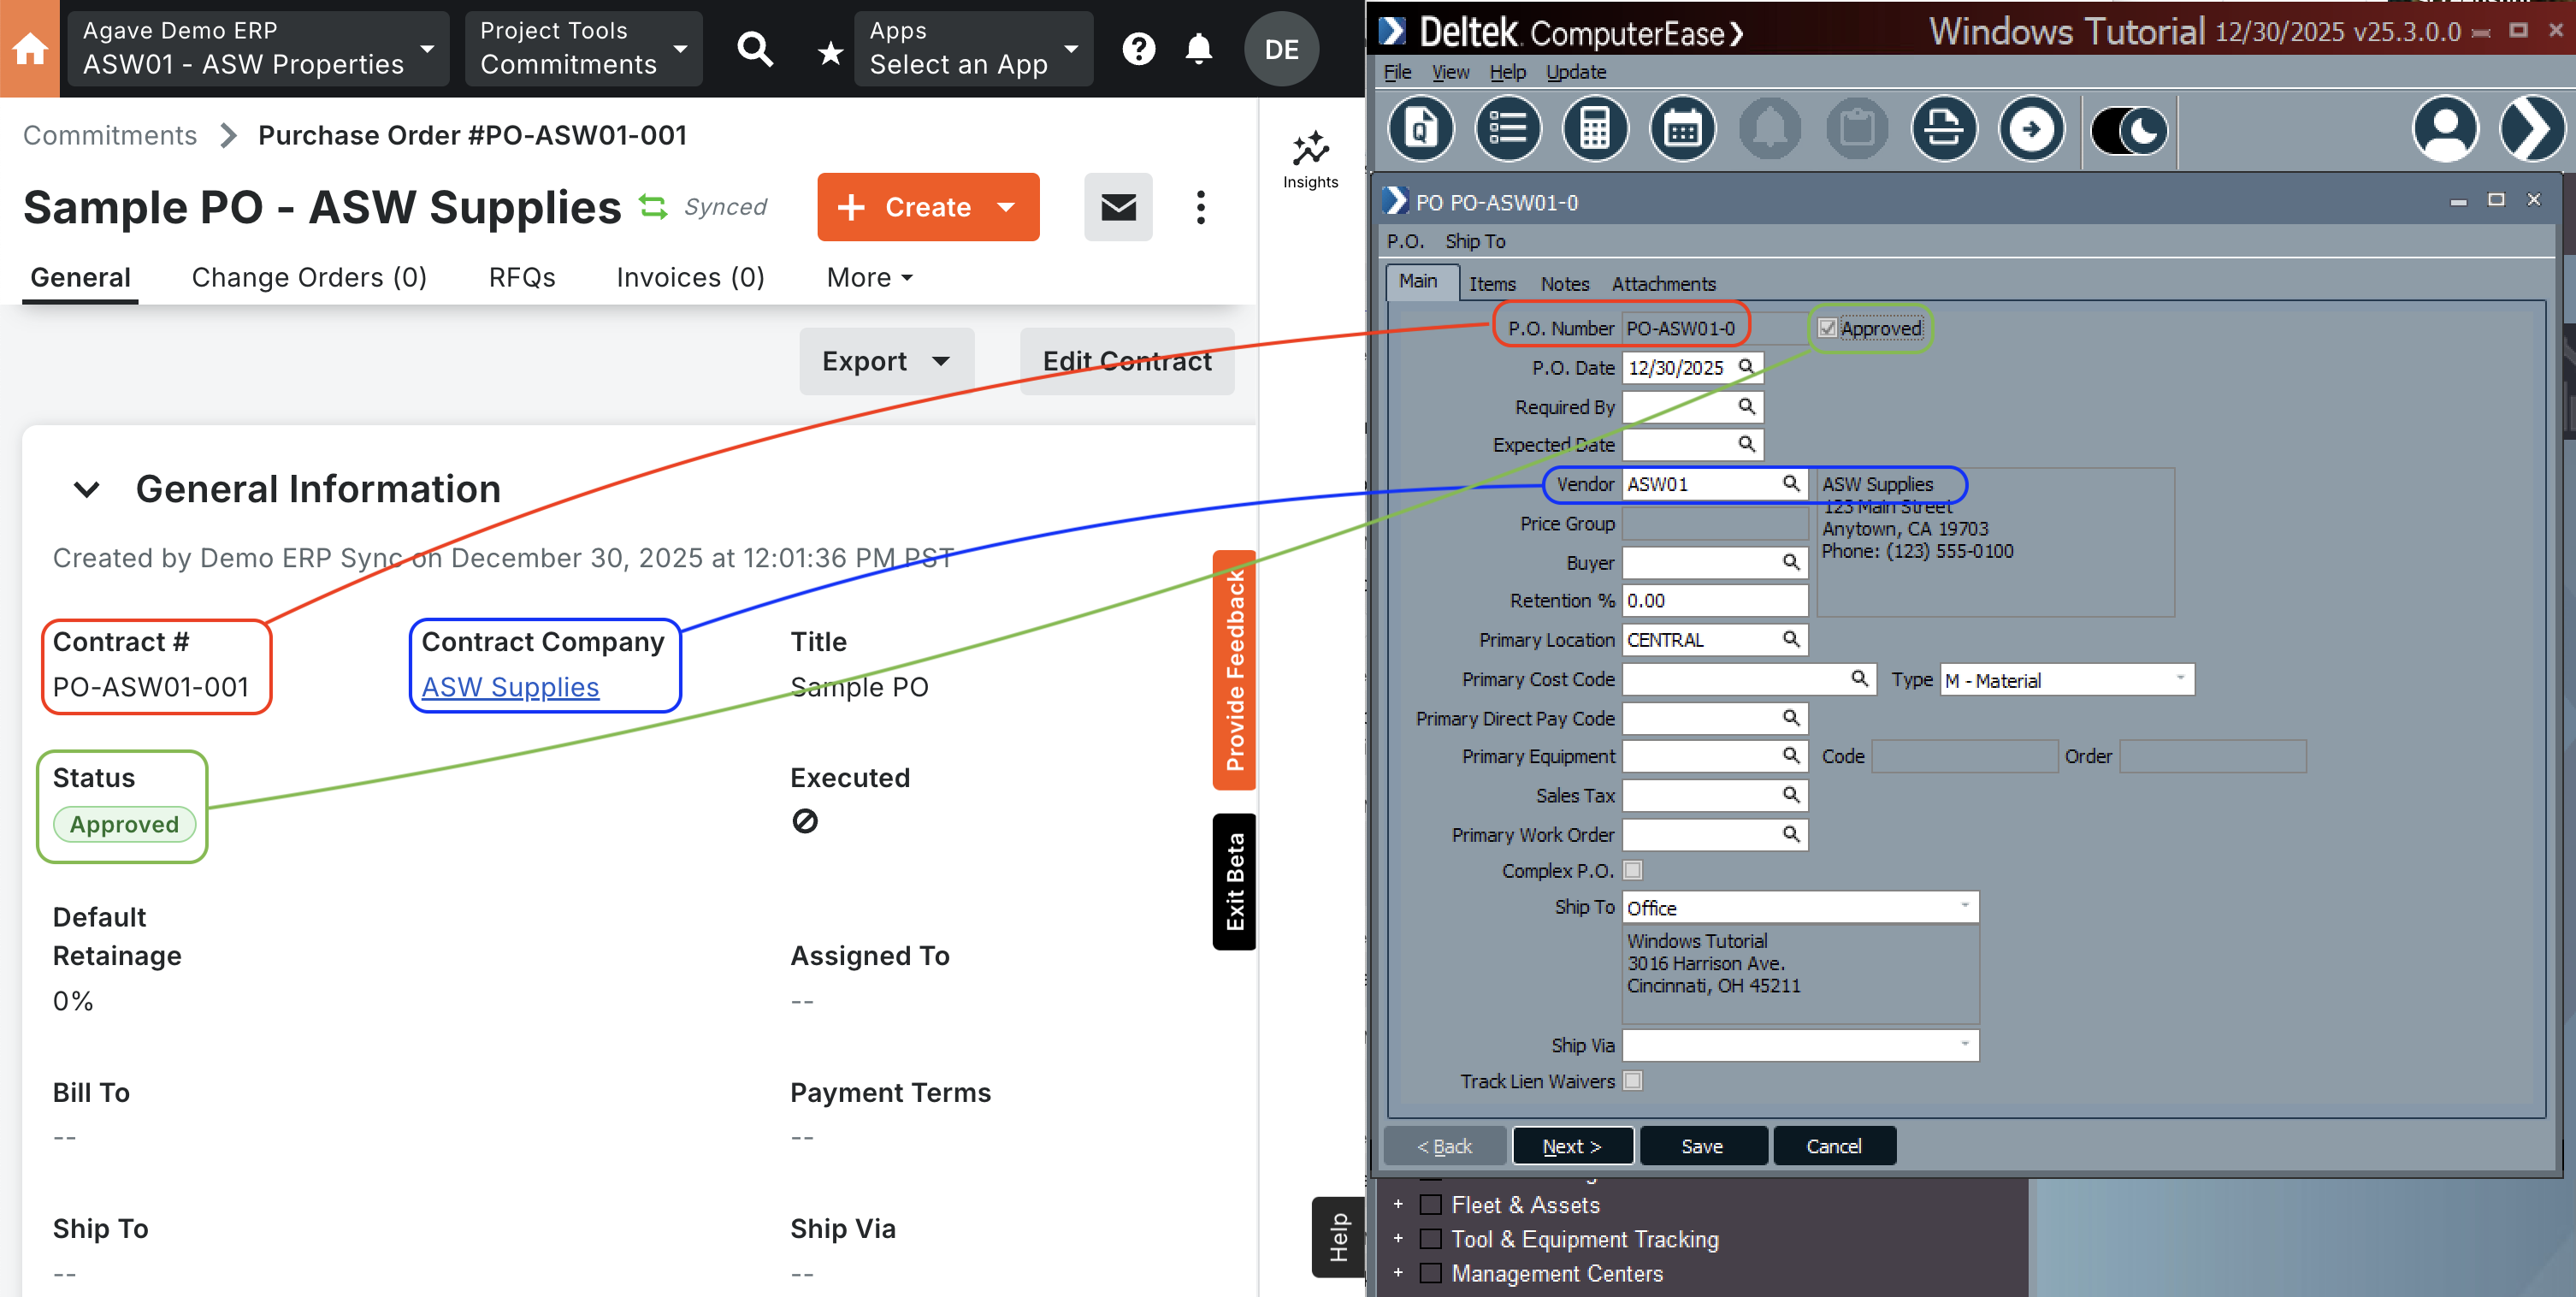Switch to the Items tab in the PO window

[1492, 284]
